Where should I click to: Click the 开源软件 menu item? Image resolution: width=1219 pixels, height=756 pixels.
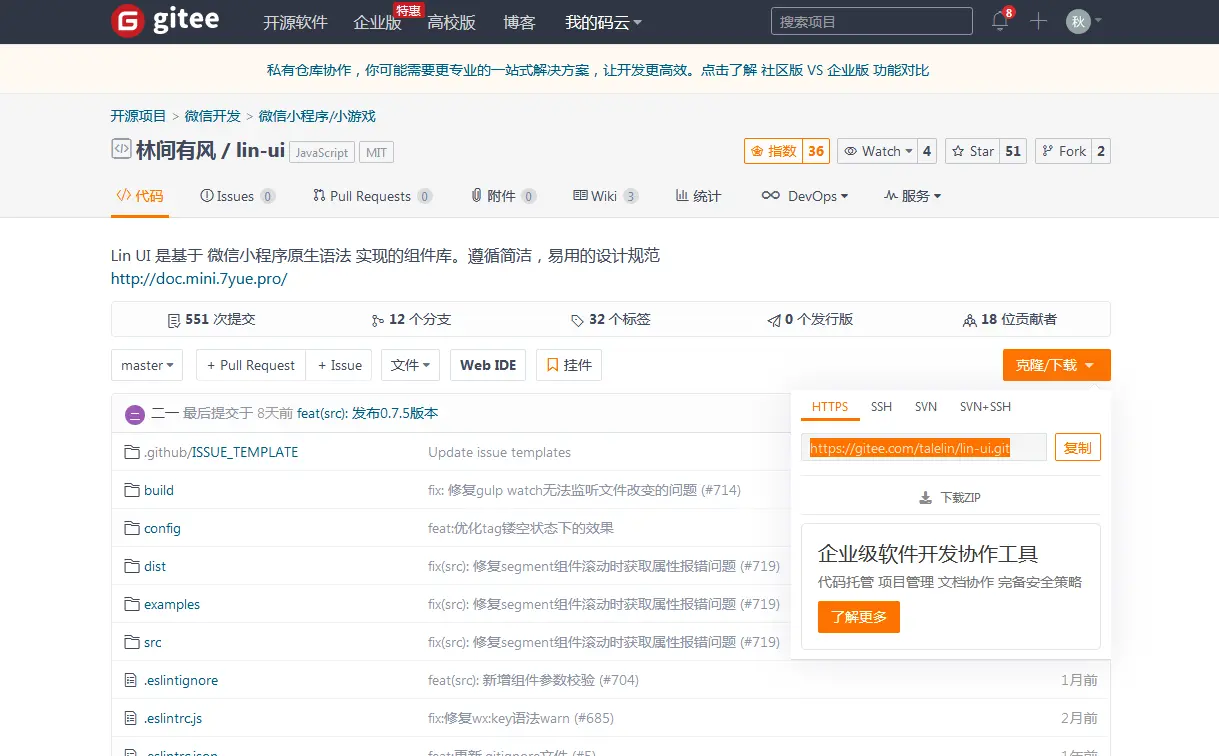point(295,22)
